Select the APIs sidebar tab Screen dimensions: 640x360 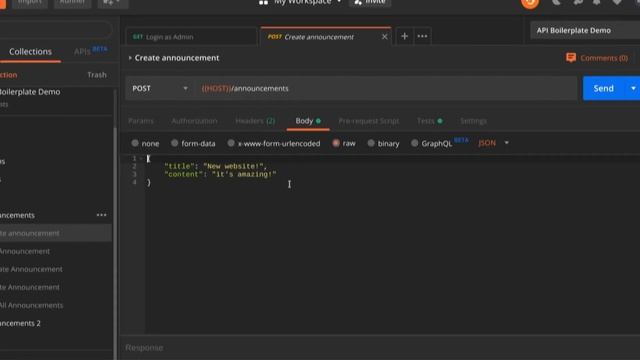coord(90,51)
